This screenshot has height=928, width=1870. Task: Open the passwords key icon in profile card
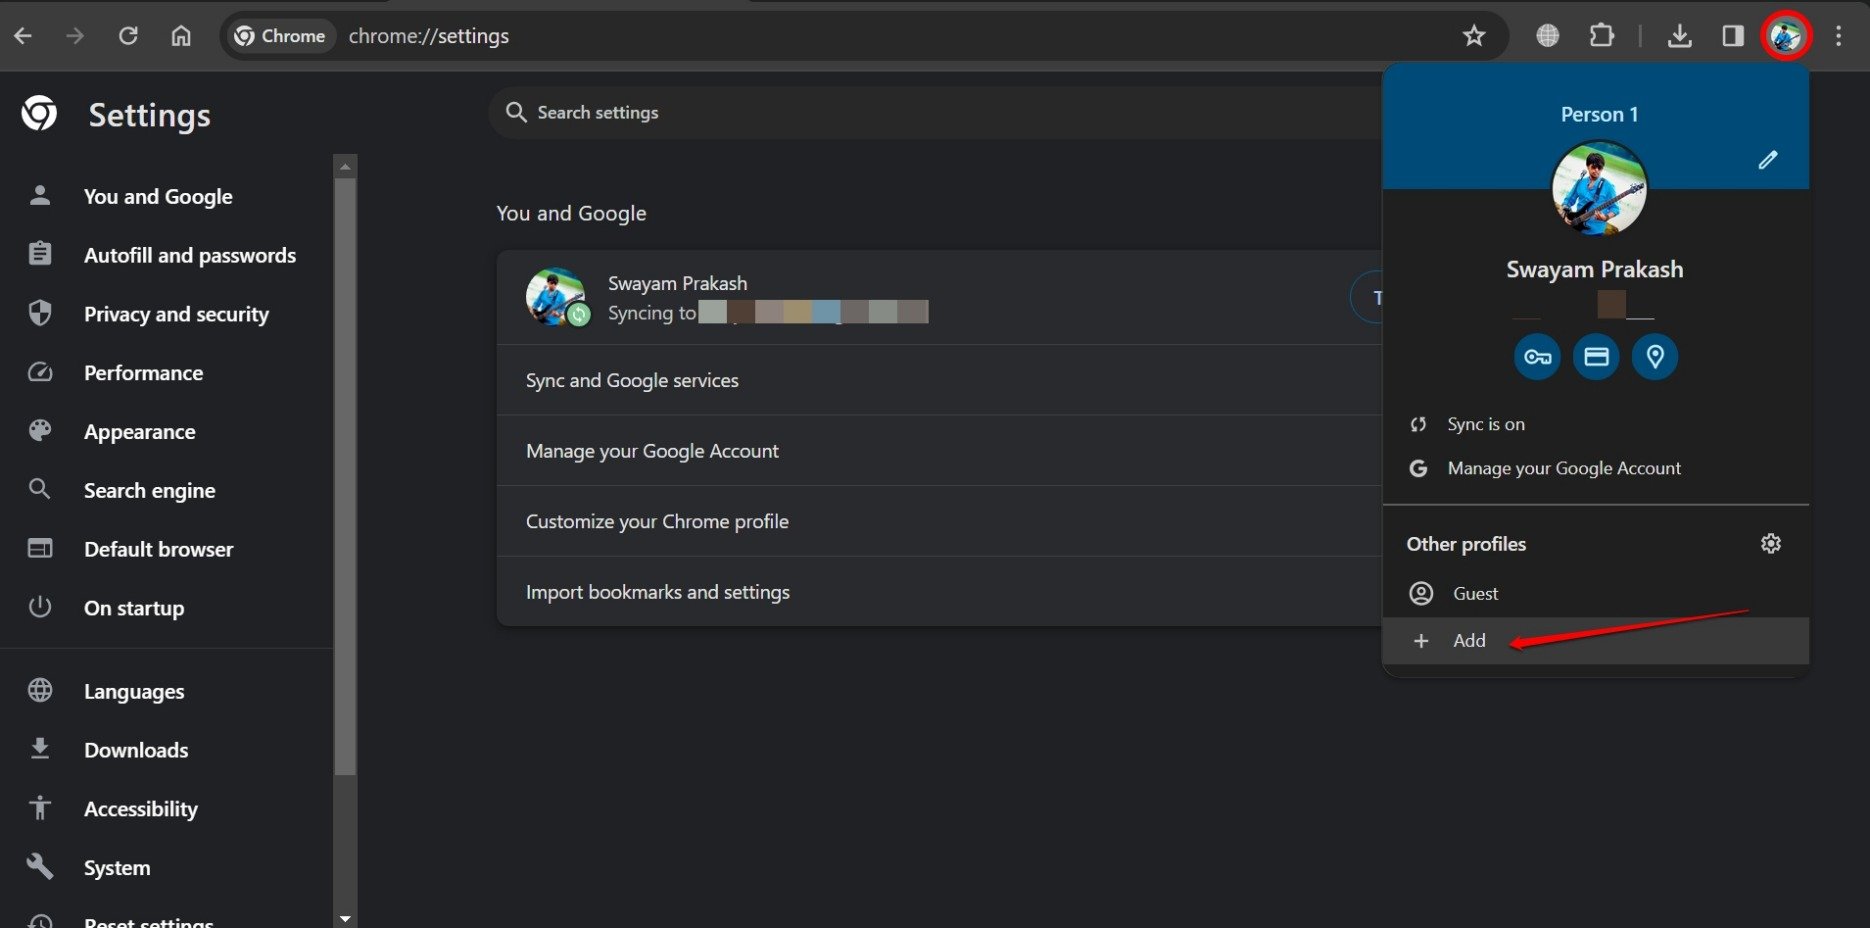click(x=1537, y=356)
